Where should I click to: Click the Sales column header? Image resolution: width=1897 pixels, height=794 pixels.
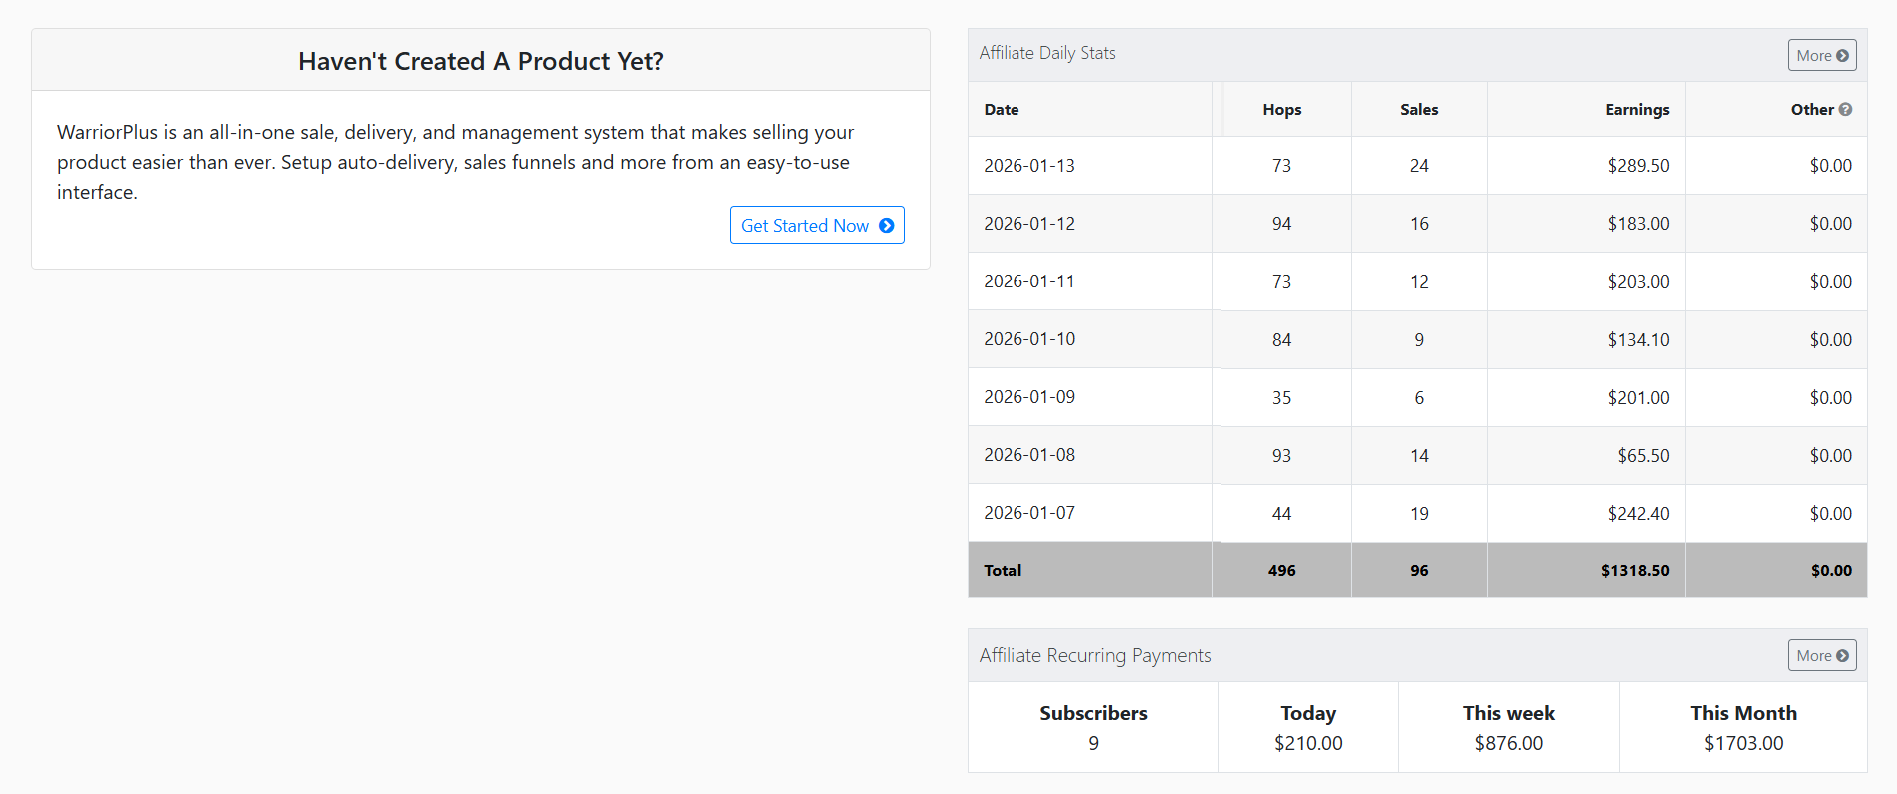[x=1418, y=109]
